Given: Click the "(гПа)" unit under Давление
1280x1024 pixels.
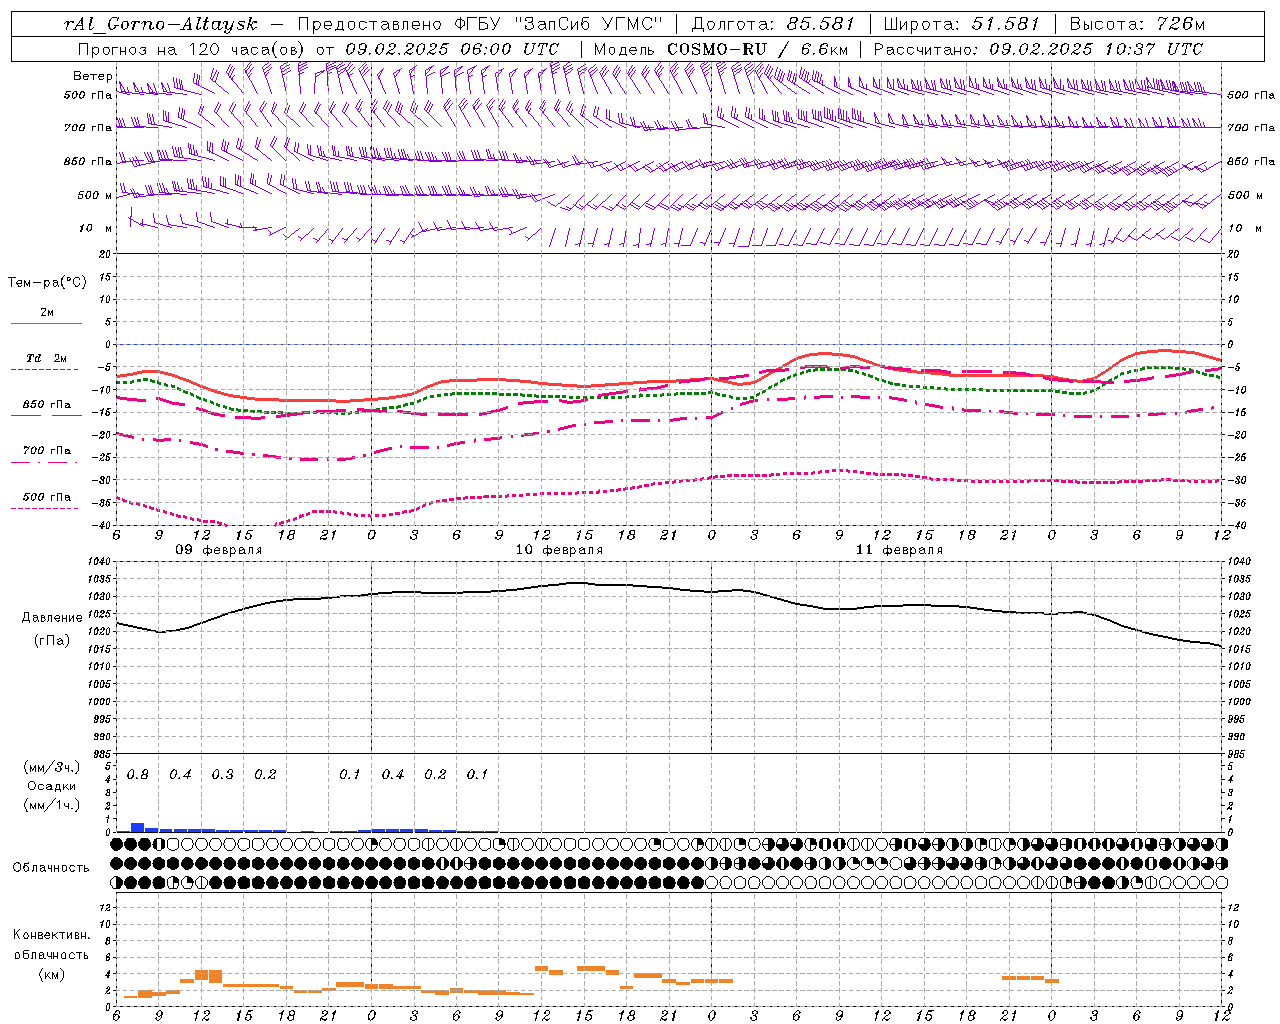Looking at the screenshot, I should tap(51, 641).
